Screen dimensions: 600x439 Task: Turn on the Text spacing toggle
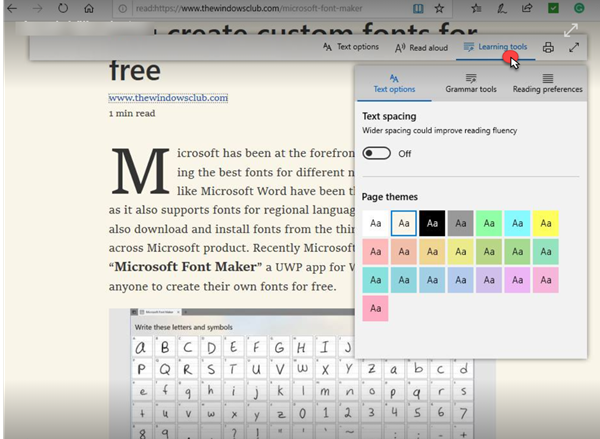point(377,153)
